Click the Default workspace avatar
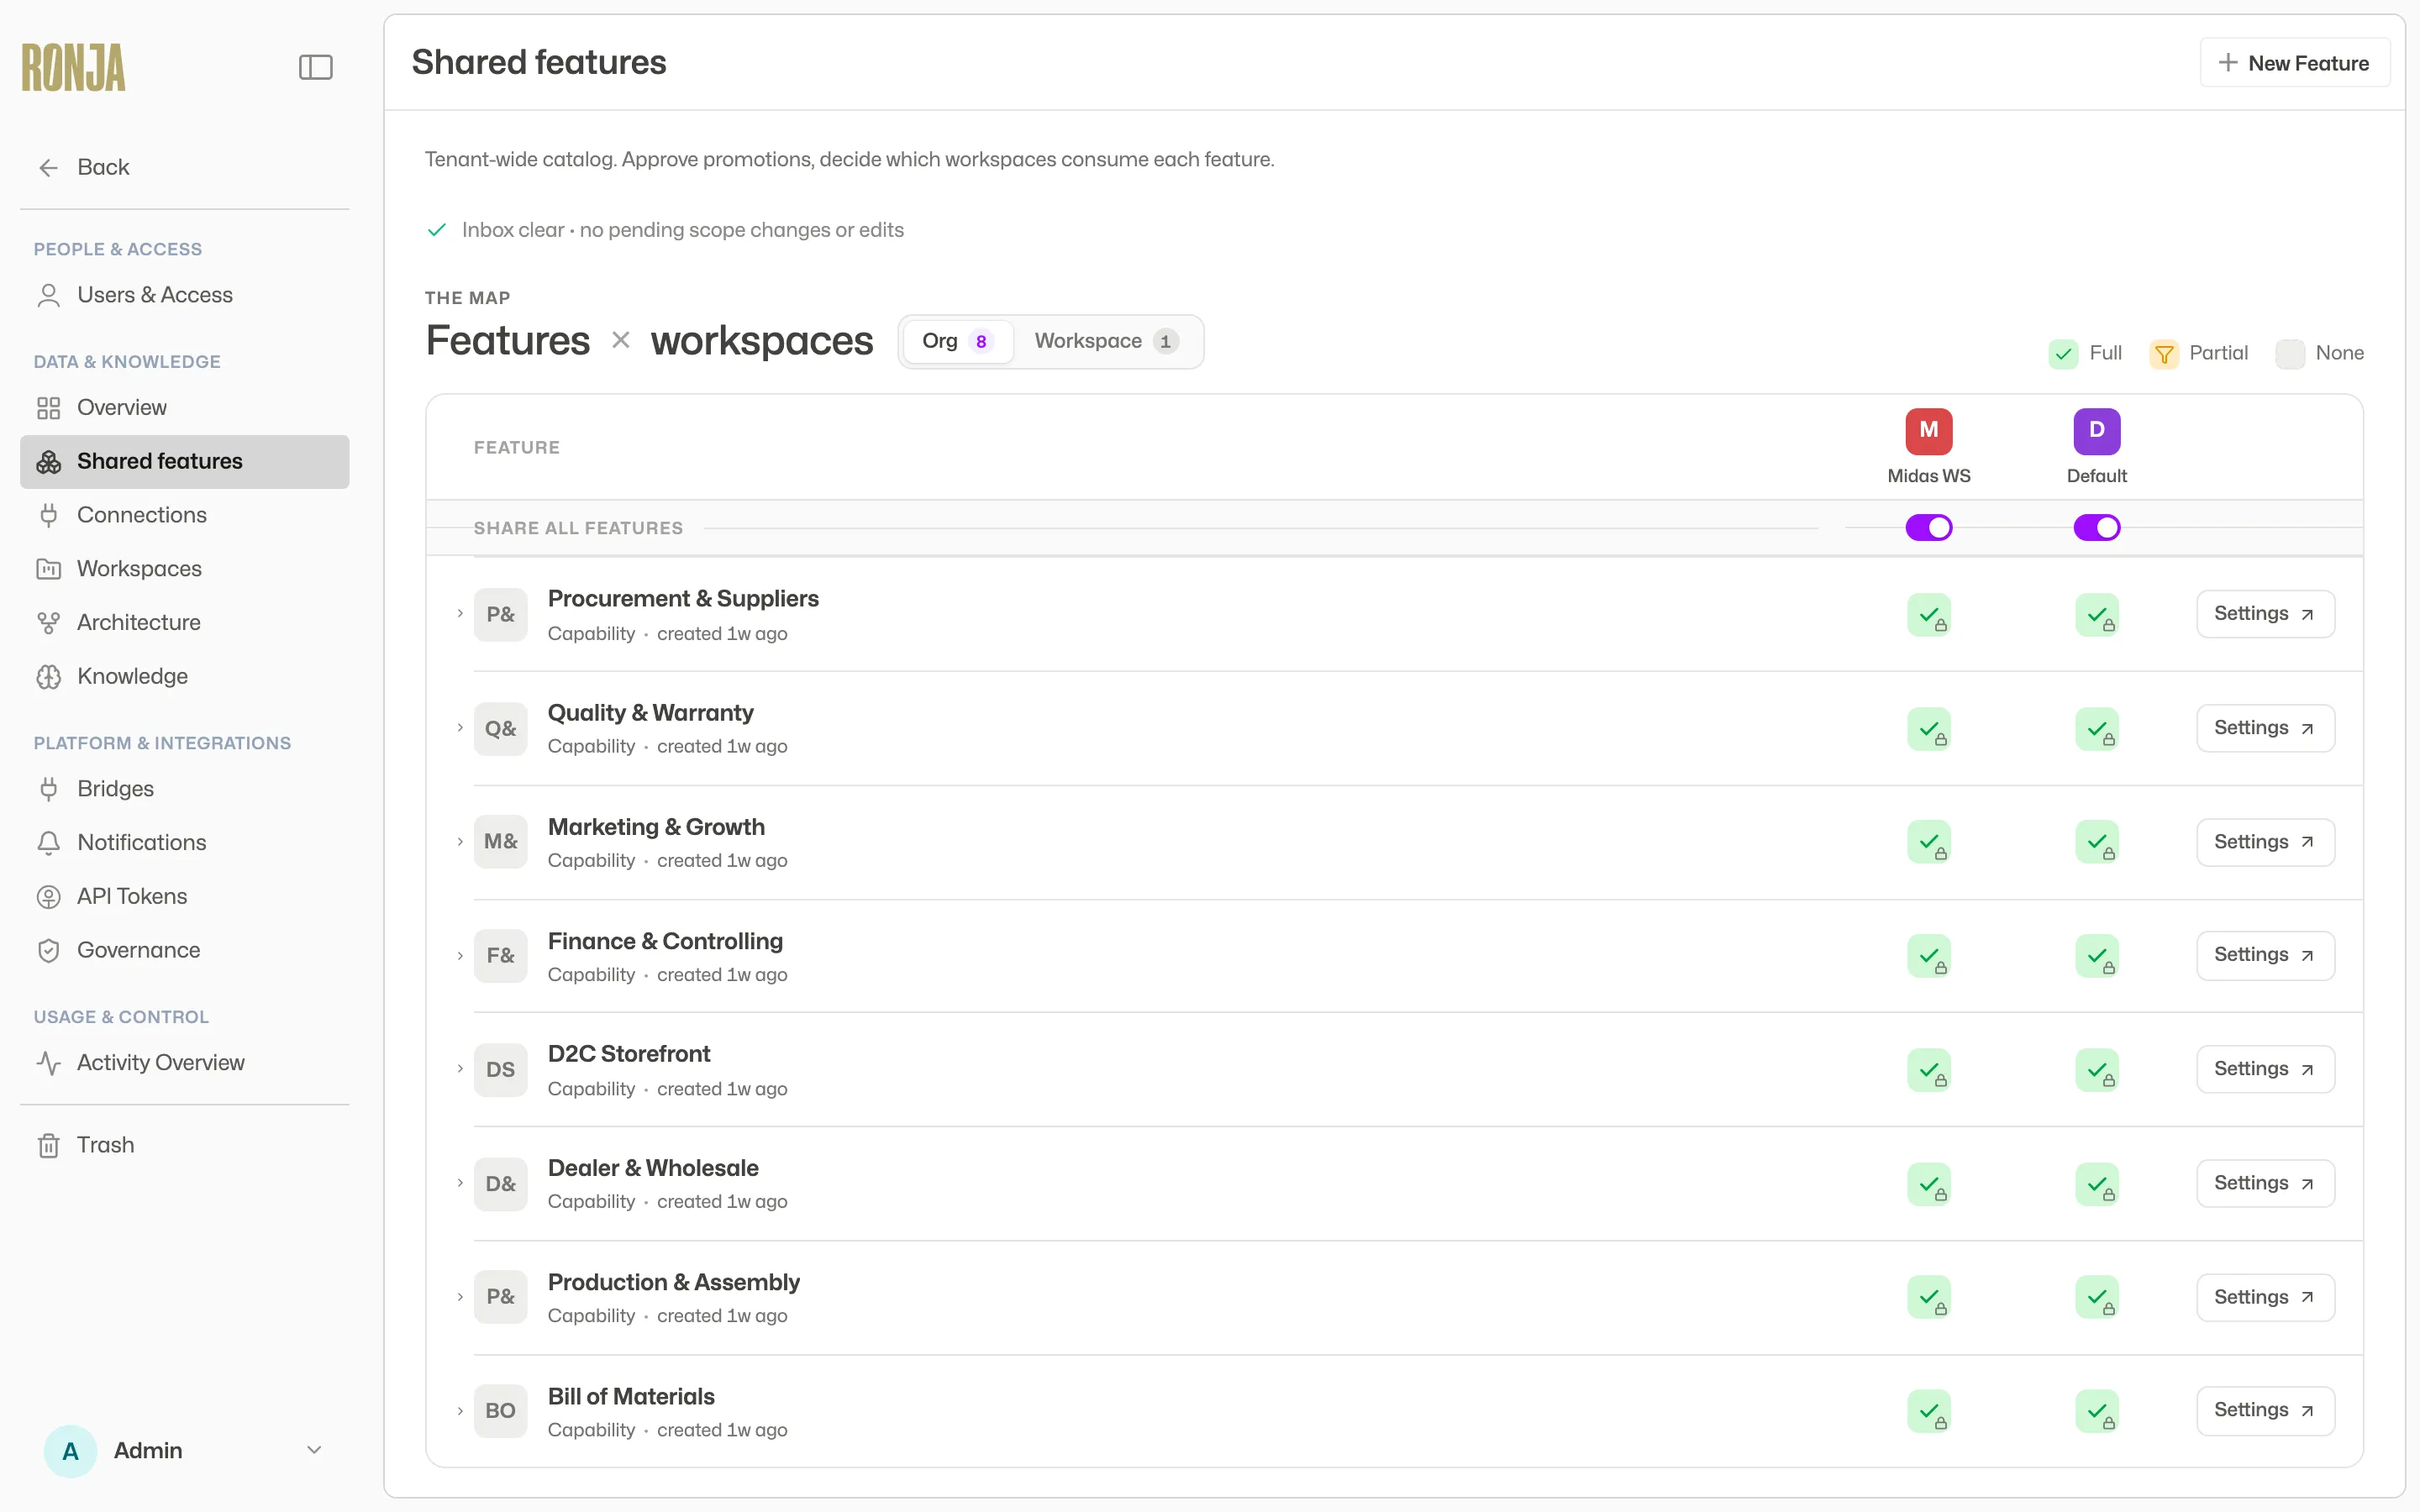 tap(2097, 431)
